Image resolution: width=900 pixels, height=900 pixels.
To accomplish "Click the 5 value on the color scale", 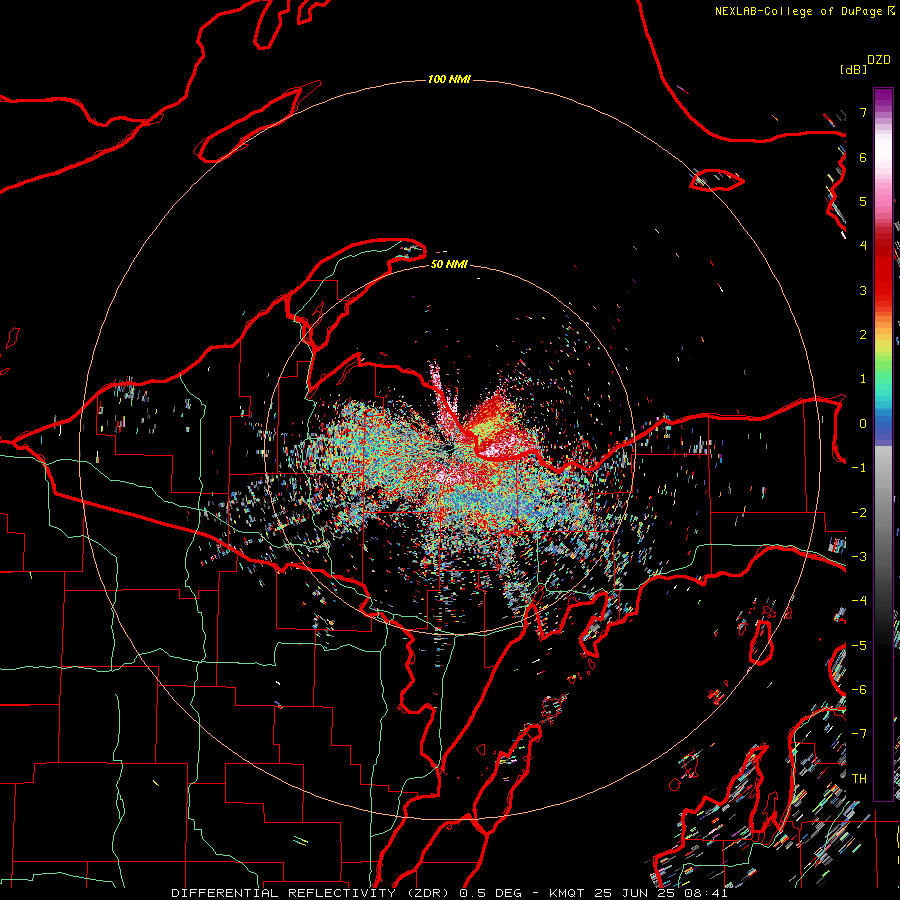I will (863, 201).
